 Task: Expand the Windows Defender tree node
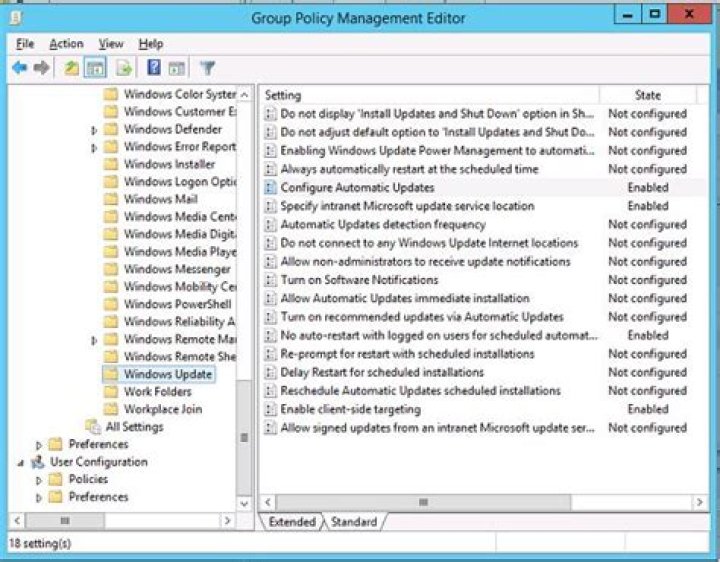[94, 130]
